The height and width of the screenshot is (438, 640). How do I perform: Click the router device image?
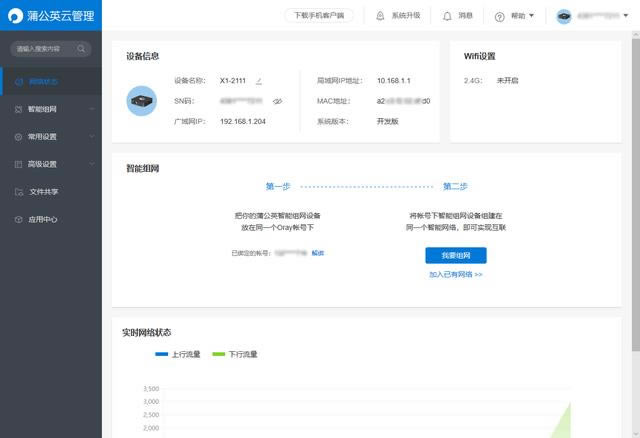[142, 100]
